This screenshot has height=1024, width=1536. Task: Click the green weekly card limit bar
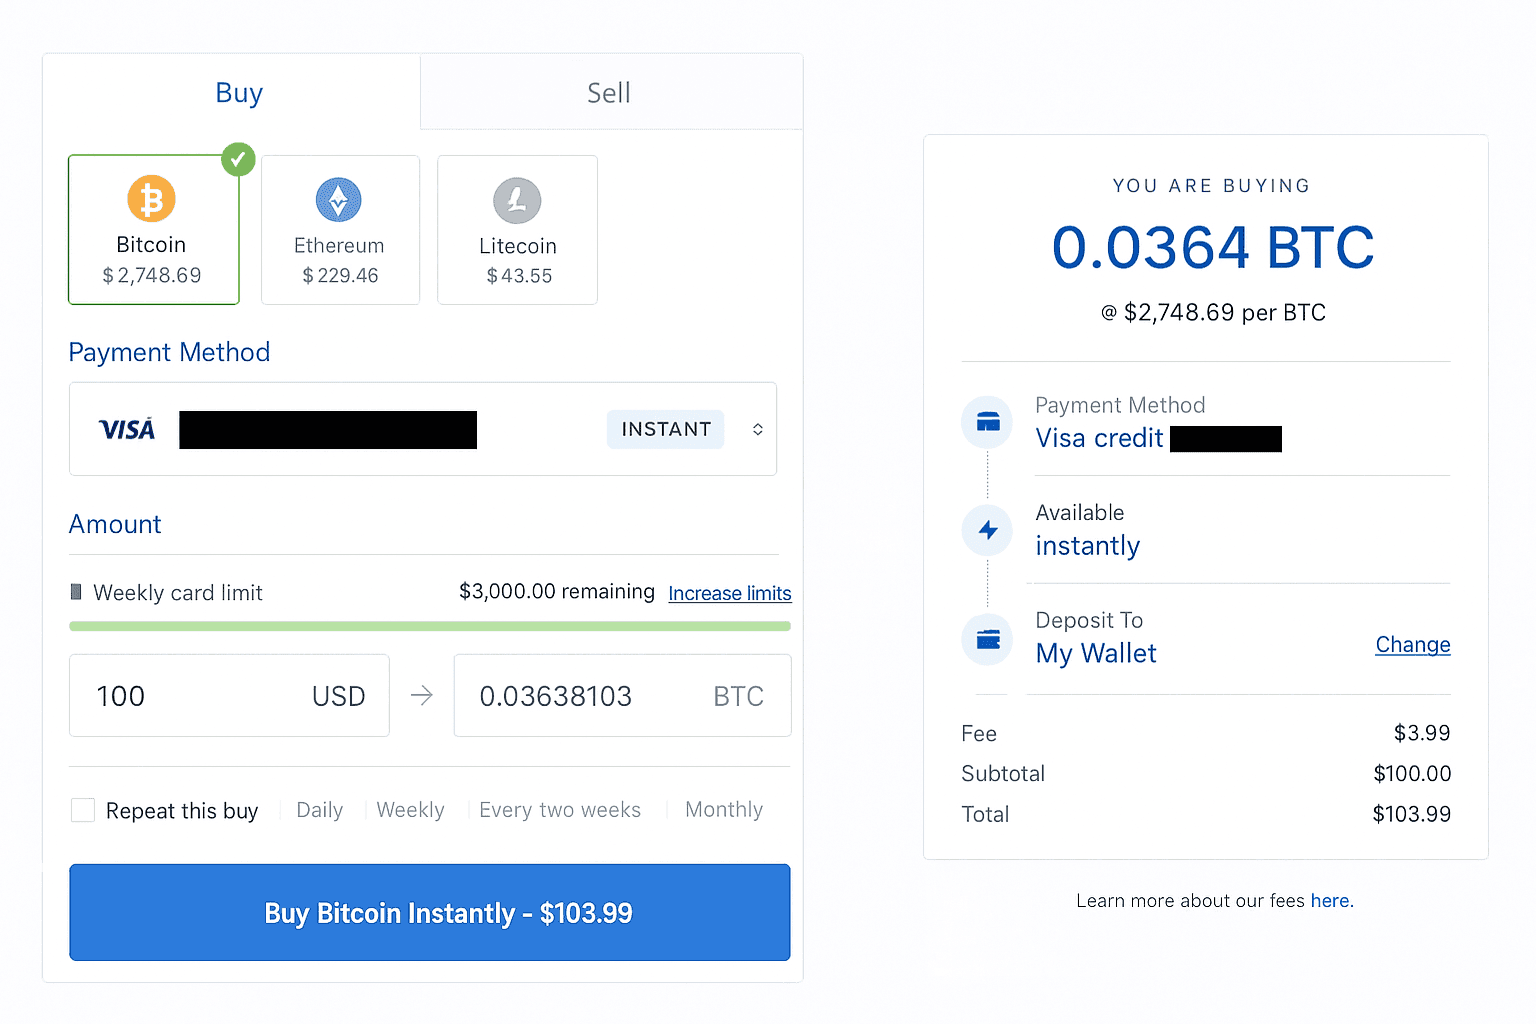click(x=430, y=626)
